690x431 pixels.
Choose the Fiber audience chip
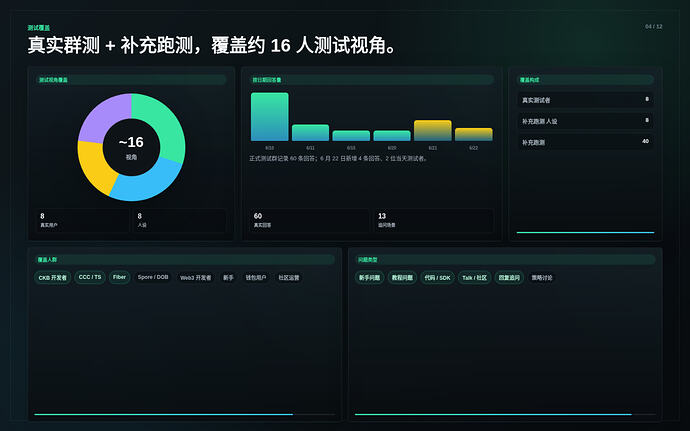click(119, 277)
